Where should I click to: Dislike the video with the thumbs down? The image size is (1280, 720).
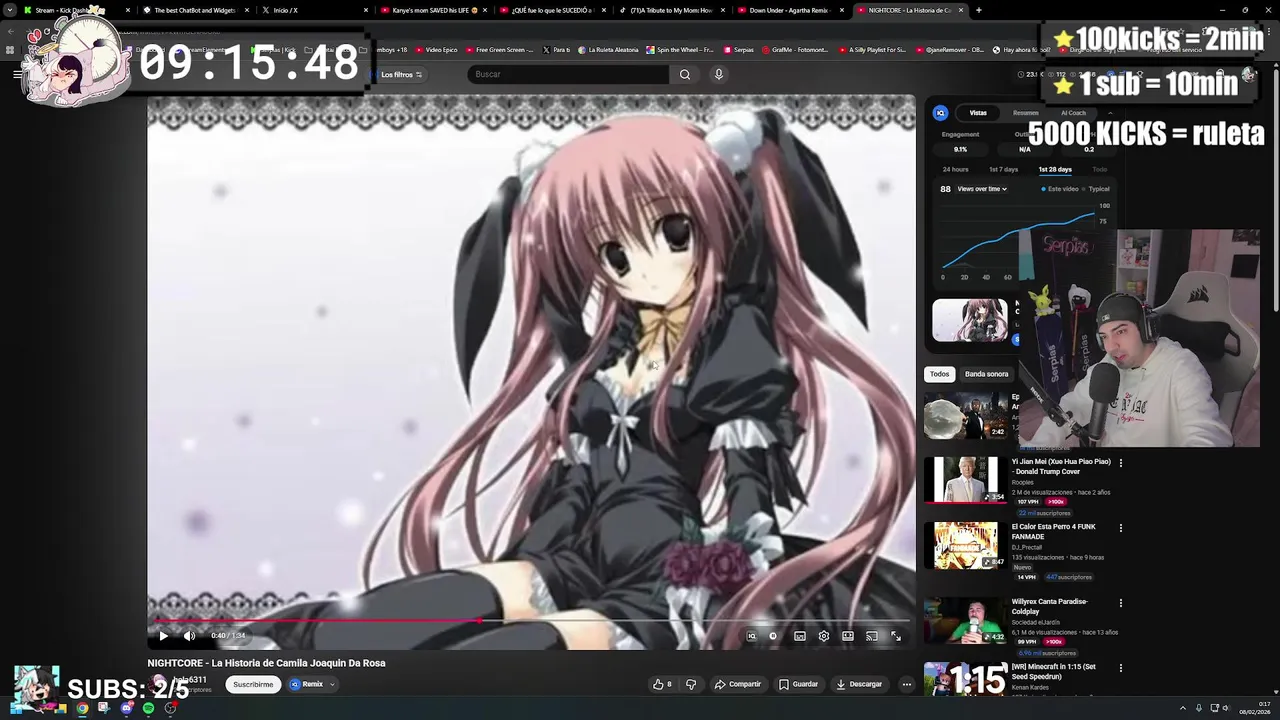[690, 684]
